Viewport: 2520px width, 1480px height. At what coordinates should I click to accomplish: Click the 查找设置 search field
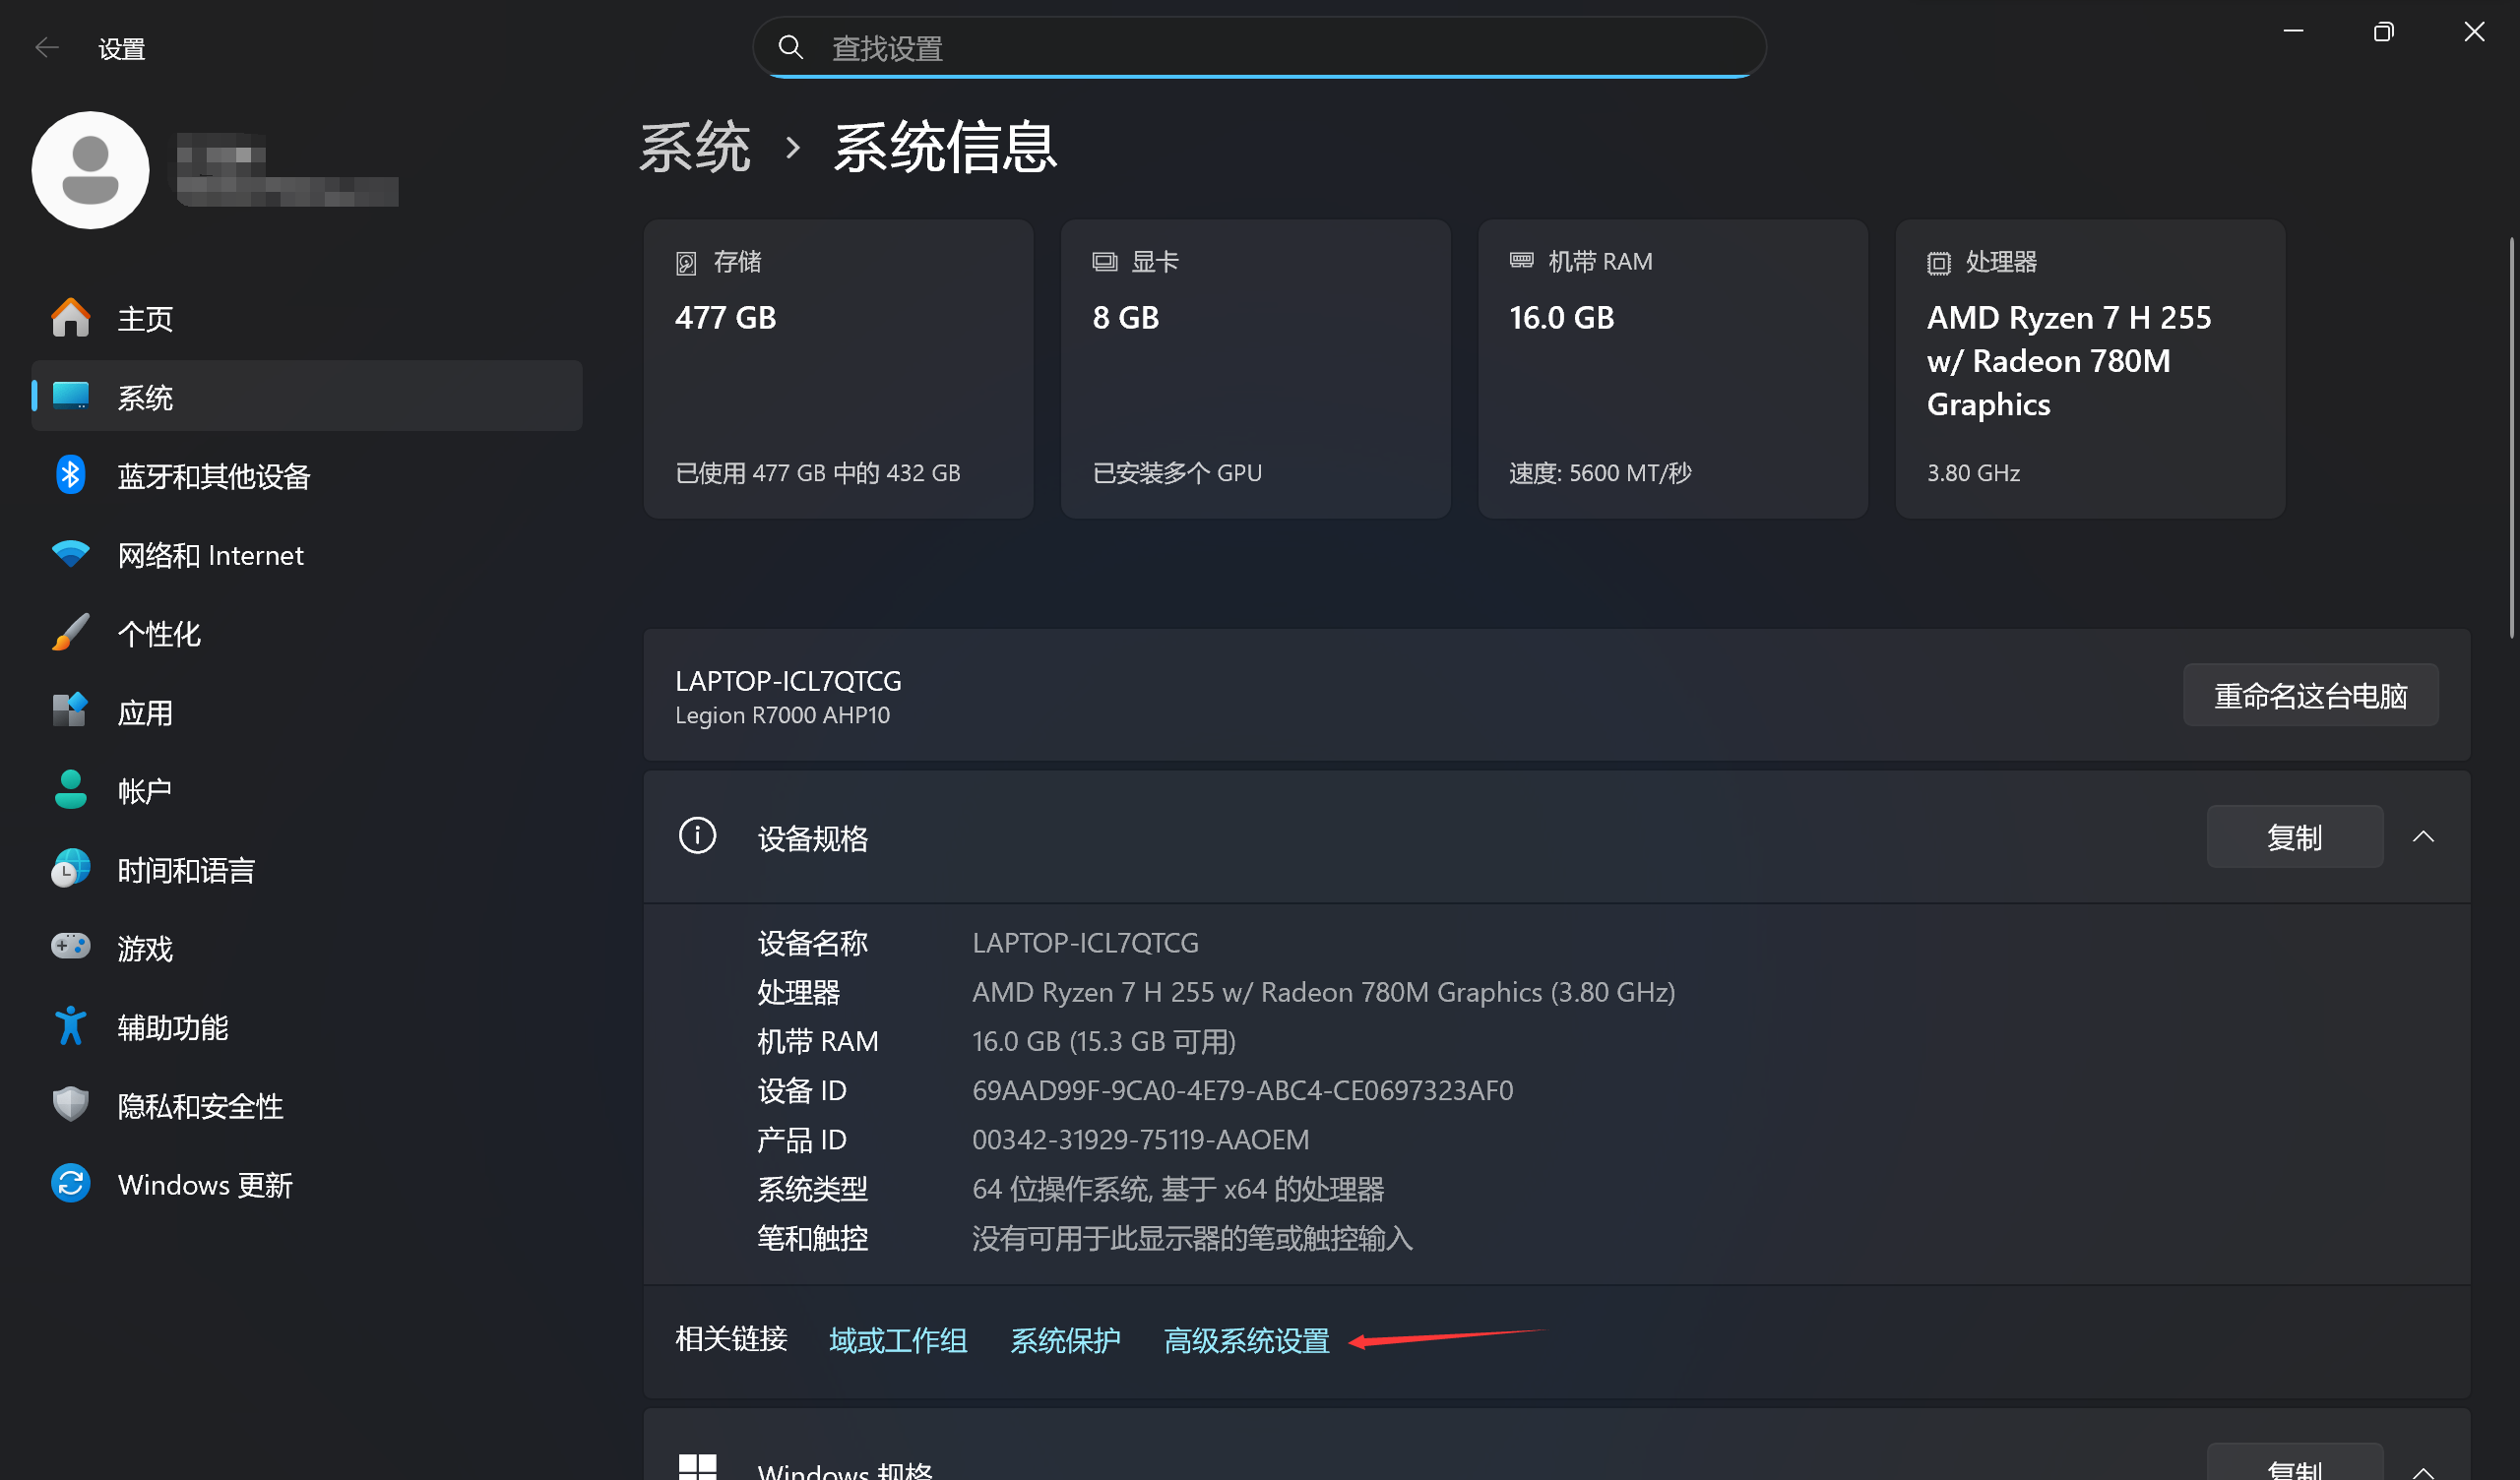click(x=1260, y=48)
